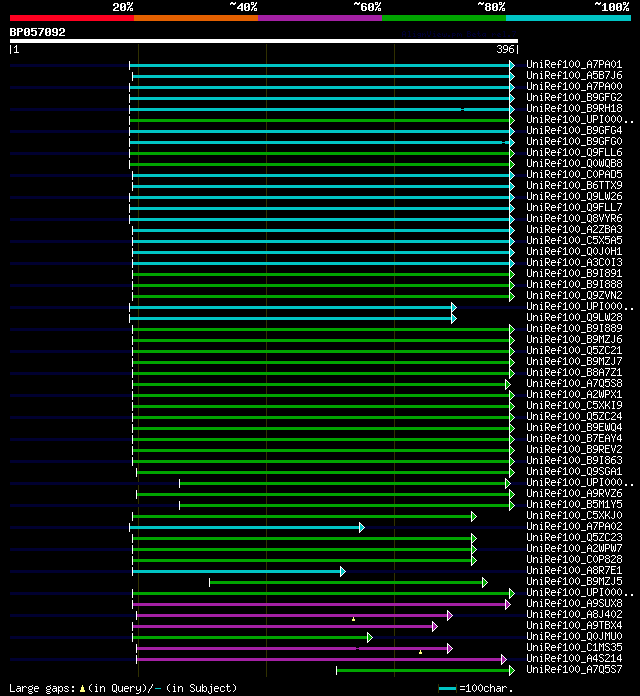
Task: Click the orange ~40% identity legend segment
Action: (x=196, y=18)
